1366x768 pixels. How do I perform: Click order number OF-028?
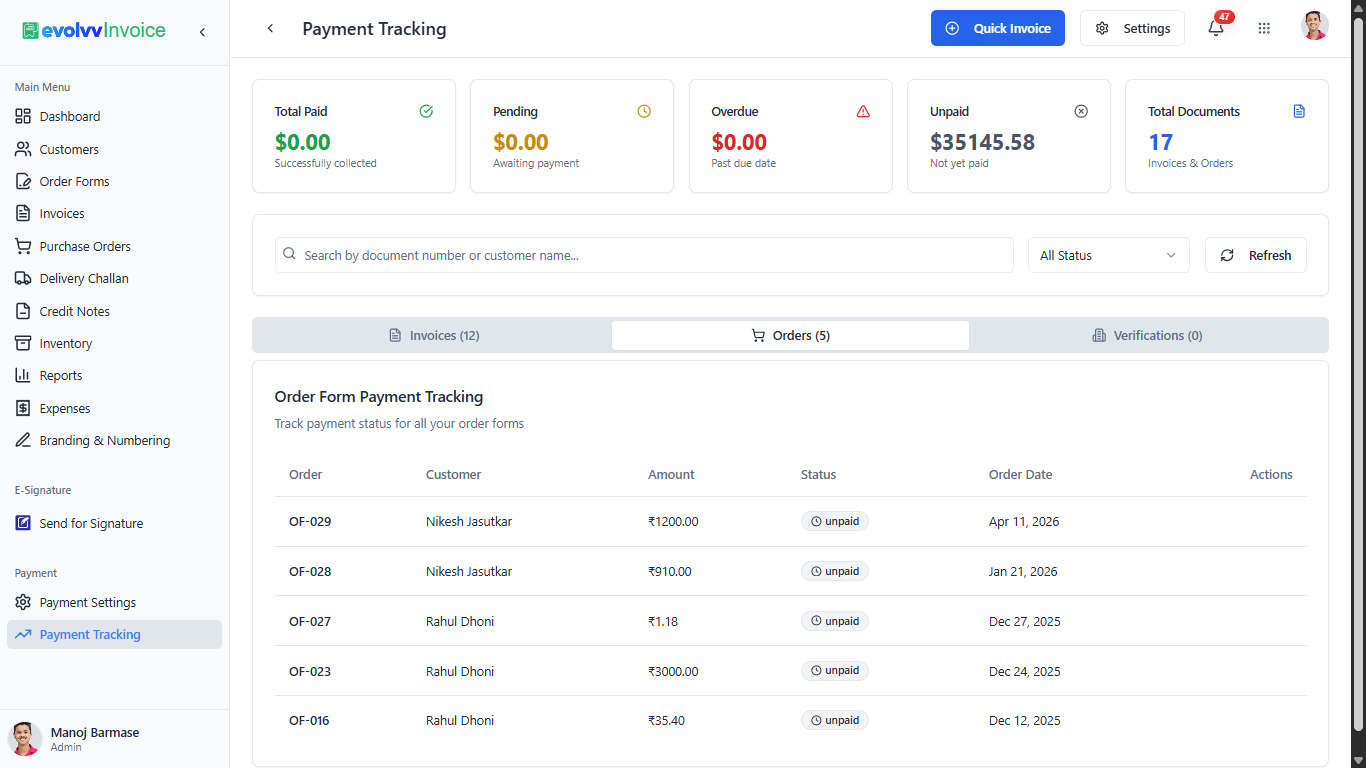[x=310, y=572]
